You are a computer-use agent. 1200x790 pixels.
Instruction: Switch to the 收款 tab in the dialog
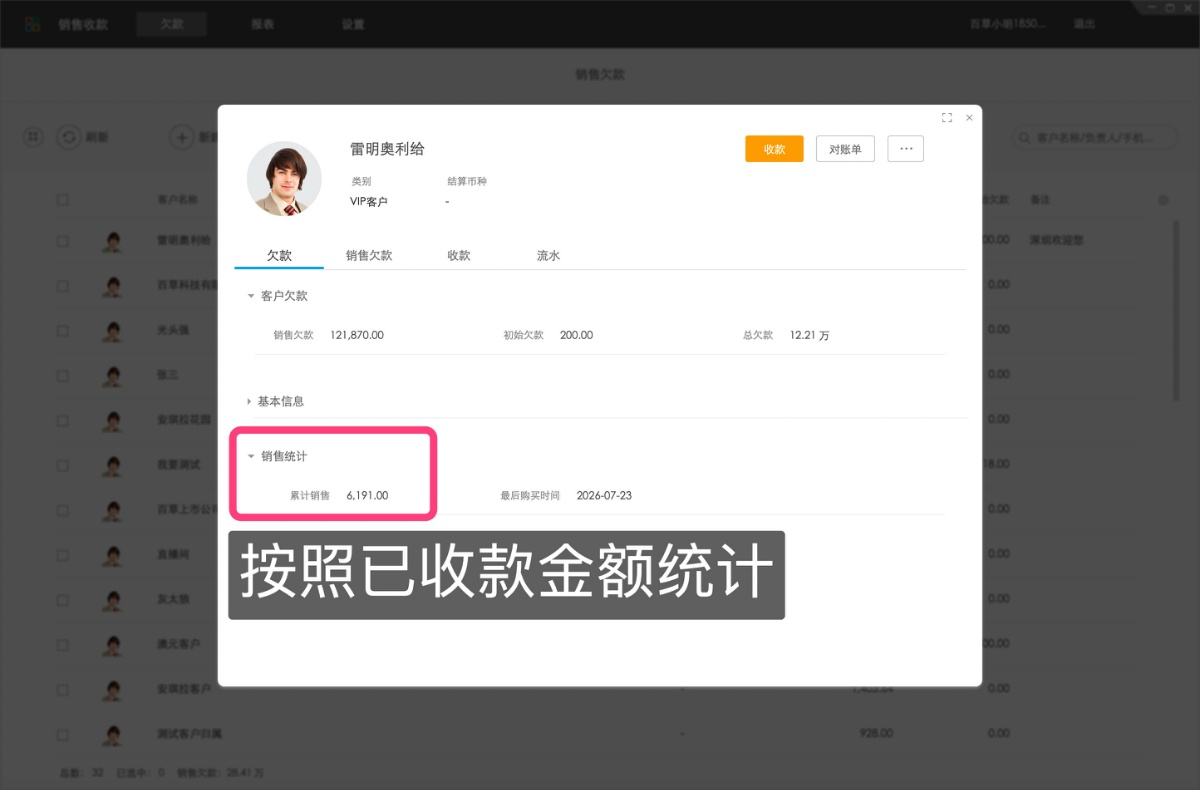(459, 256)
